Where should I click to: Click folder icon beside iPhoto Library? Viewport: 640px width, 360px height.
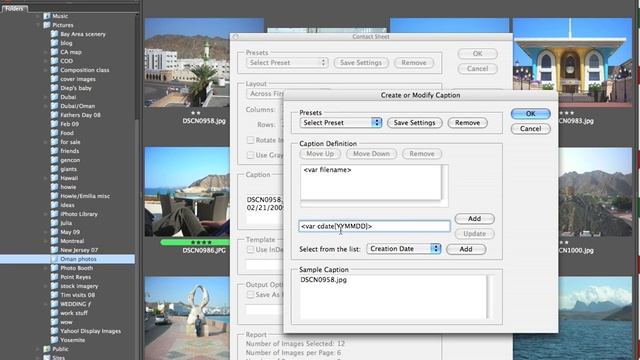[x=54, y=214]
